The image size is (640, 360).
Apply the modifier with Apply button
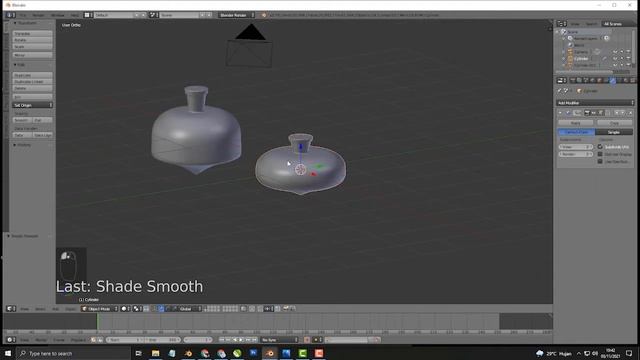576,122
